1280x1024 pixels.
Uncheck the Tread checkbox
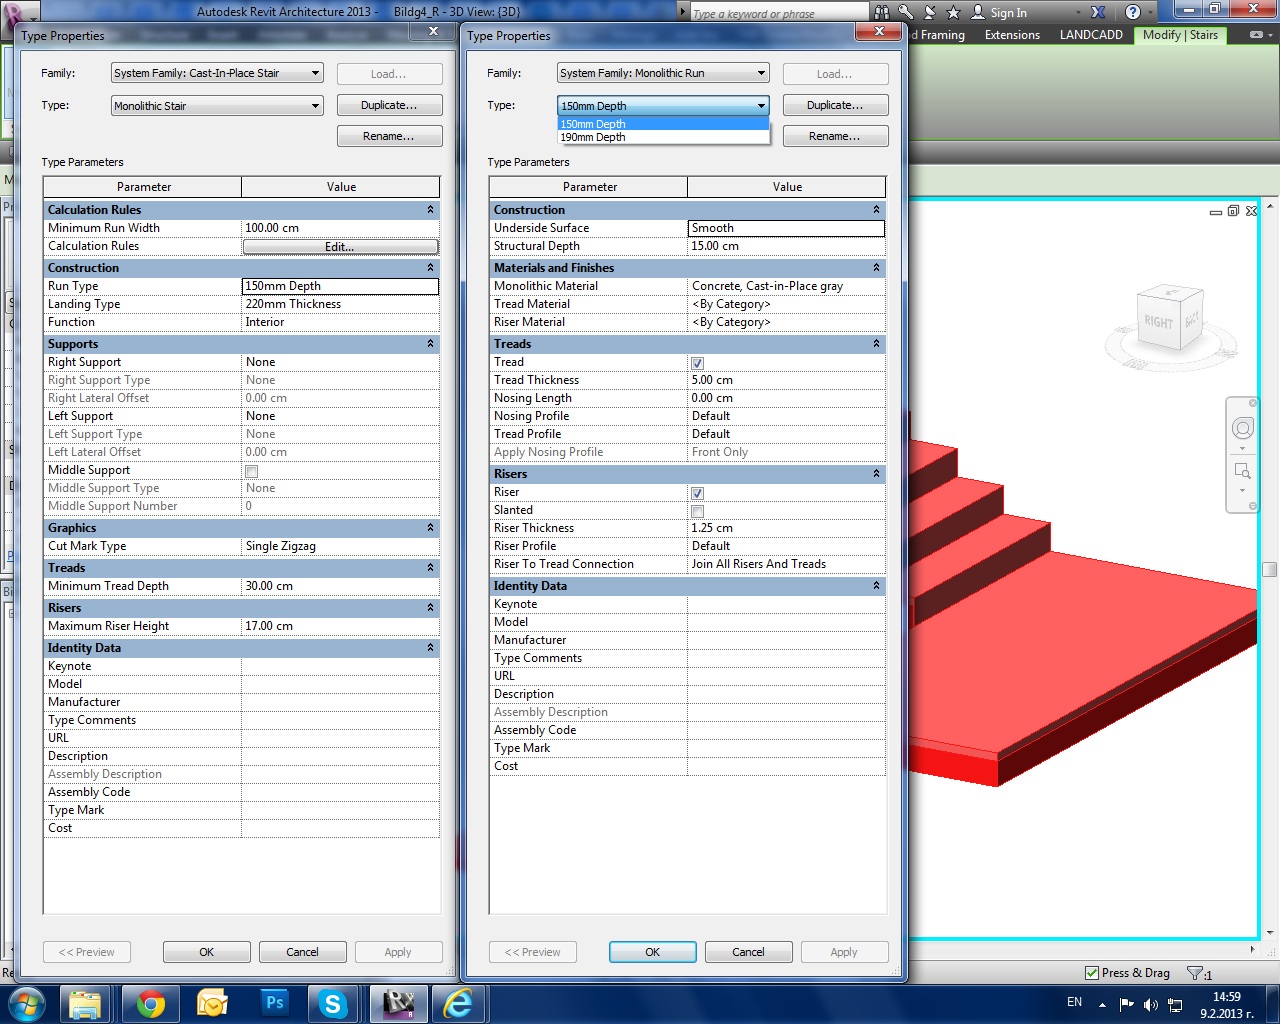(x=697, y=363)
